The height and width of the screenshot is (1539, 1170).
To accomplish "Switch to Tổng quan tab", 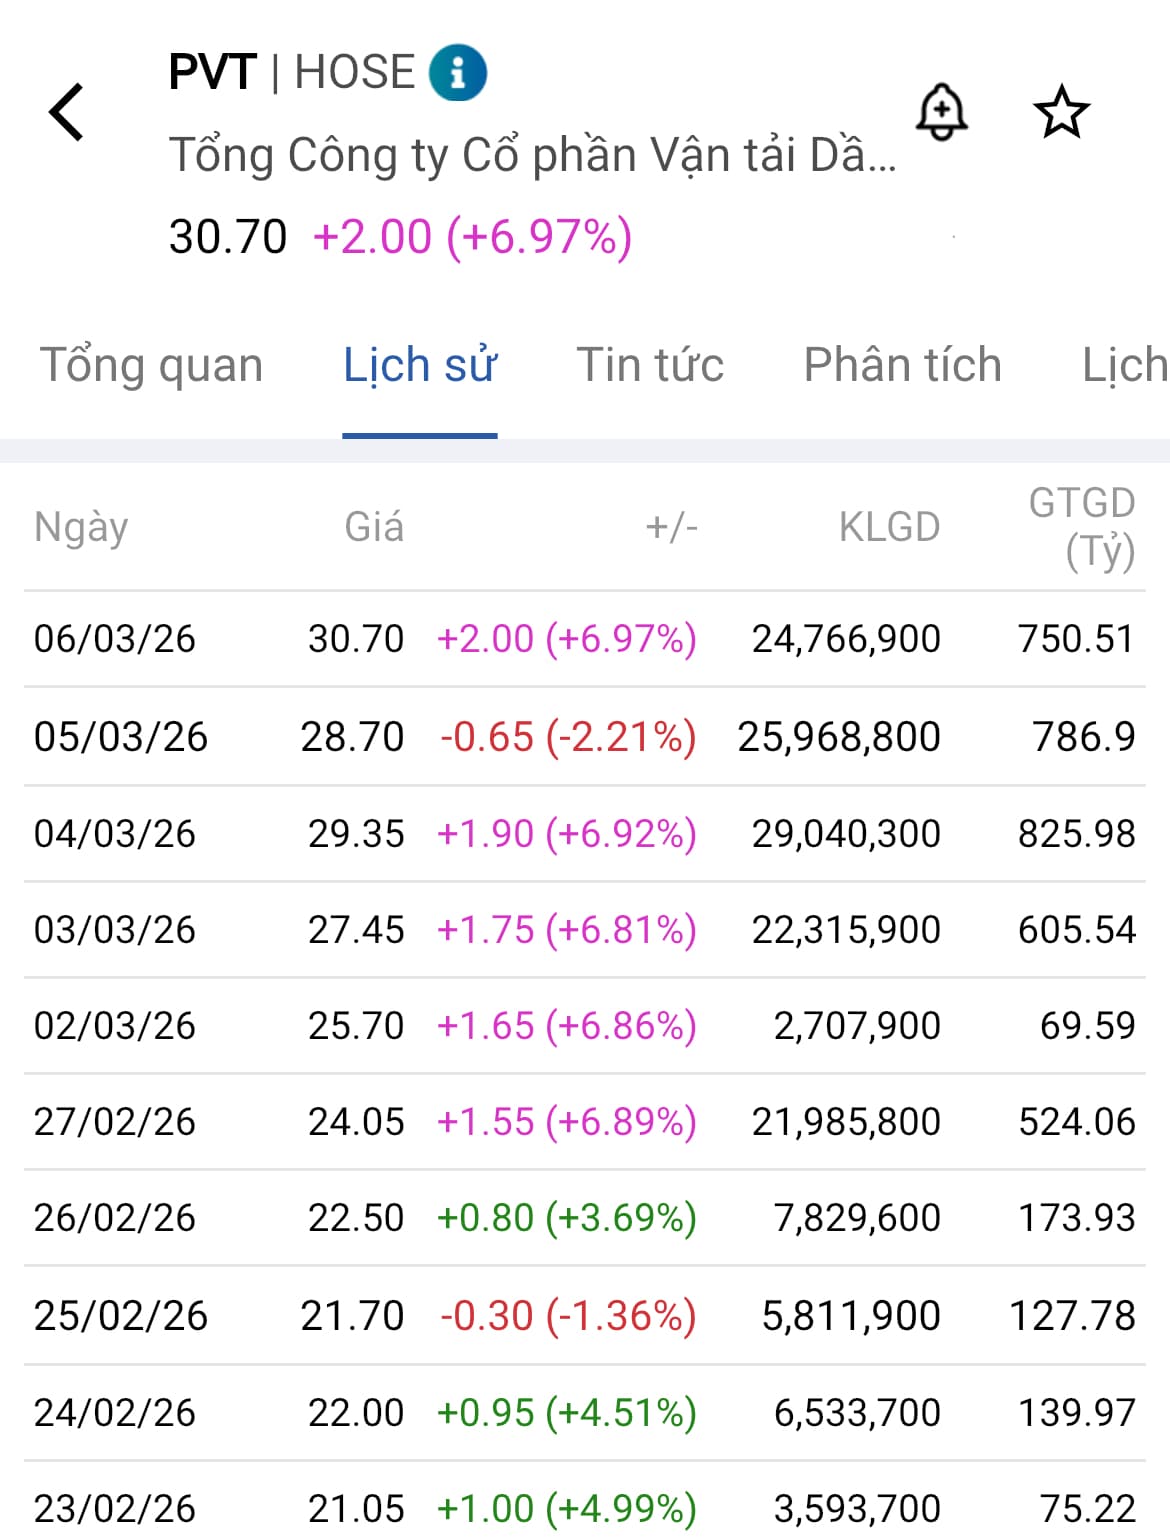I will (x=151, y=365).
